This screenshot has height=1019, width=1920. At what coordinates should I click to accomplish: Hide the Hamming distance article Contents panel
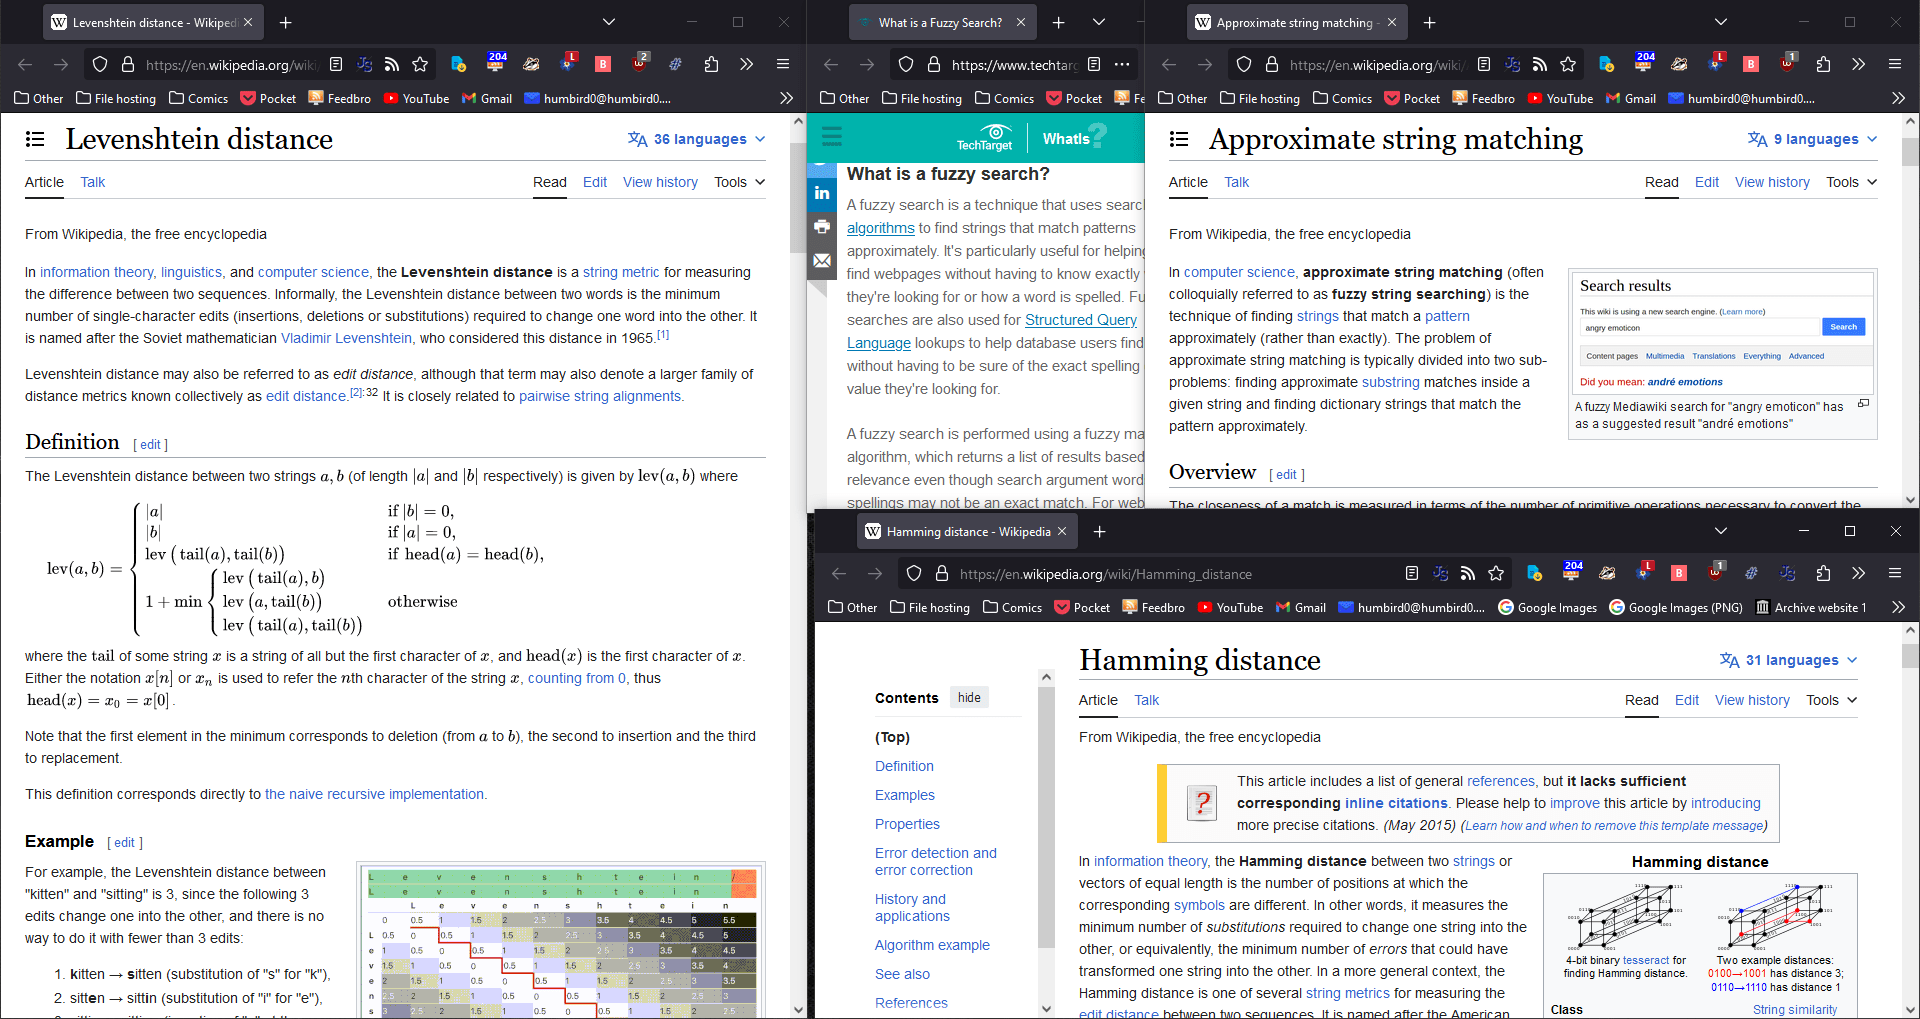click(968, 697)
